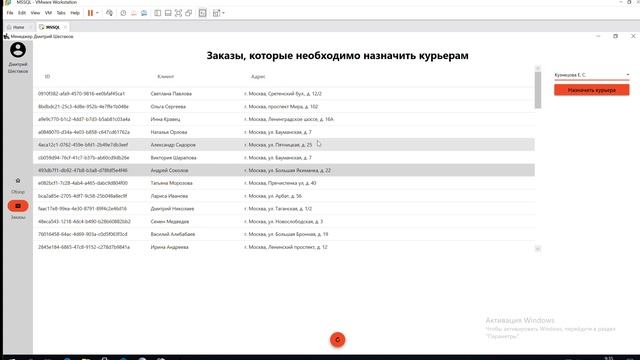Click the Адрес column header

258,76
